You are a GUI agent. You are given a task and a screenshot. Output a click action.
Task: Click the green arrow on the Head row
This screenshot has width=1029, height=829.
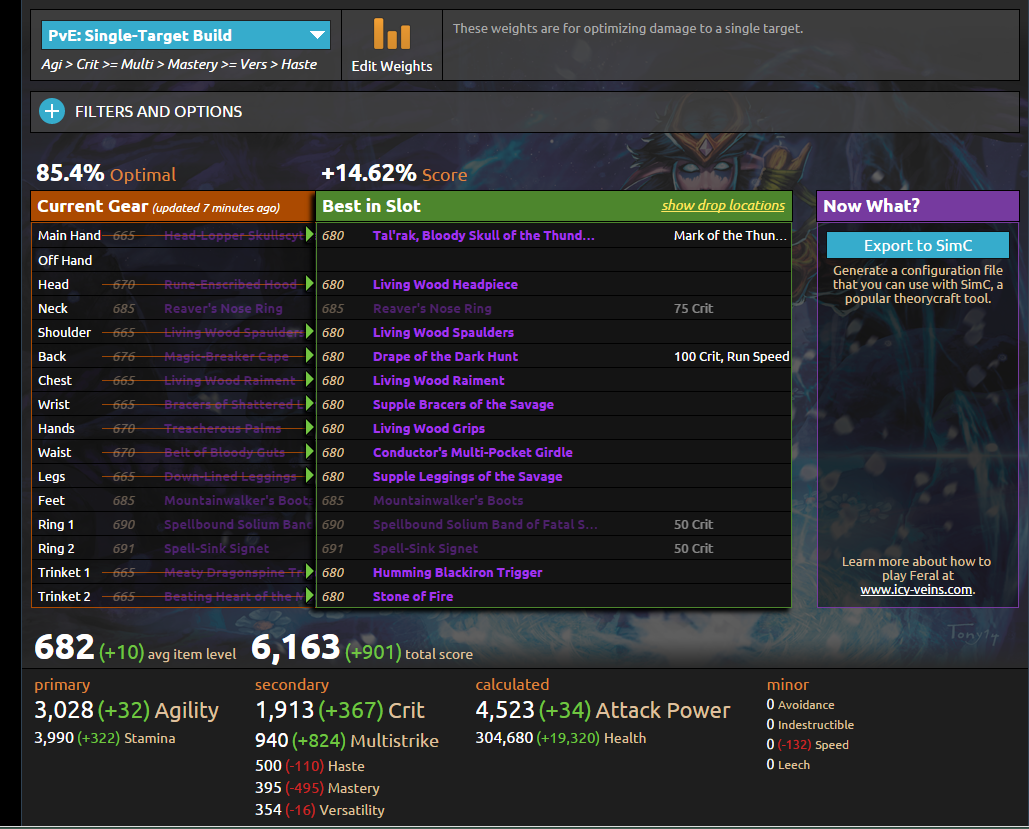(x=310, y=284)
